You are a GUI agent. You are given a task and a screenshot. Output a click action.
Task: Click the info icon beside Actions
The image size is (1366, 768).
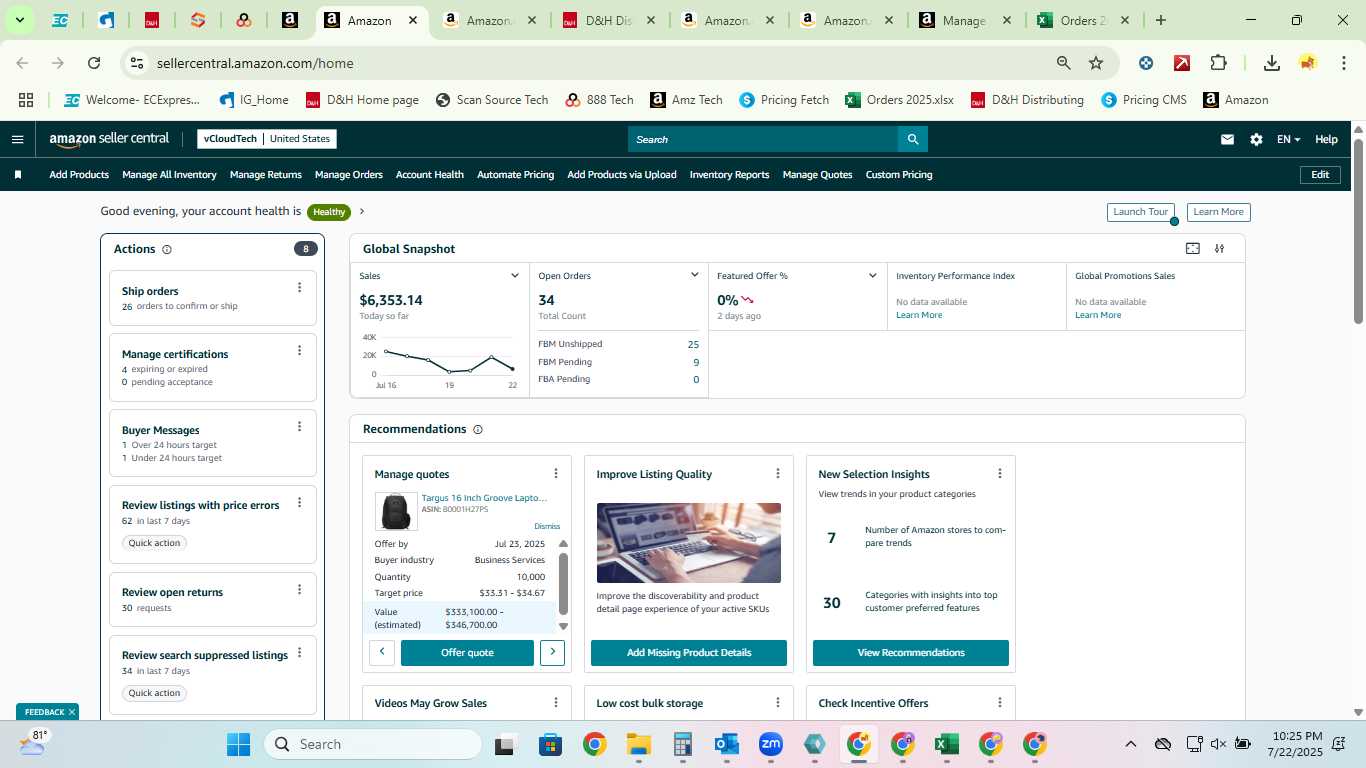pyautogui.click(x=167, y=249)
